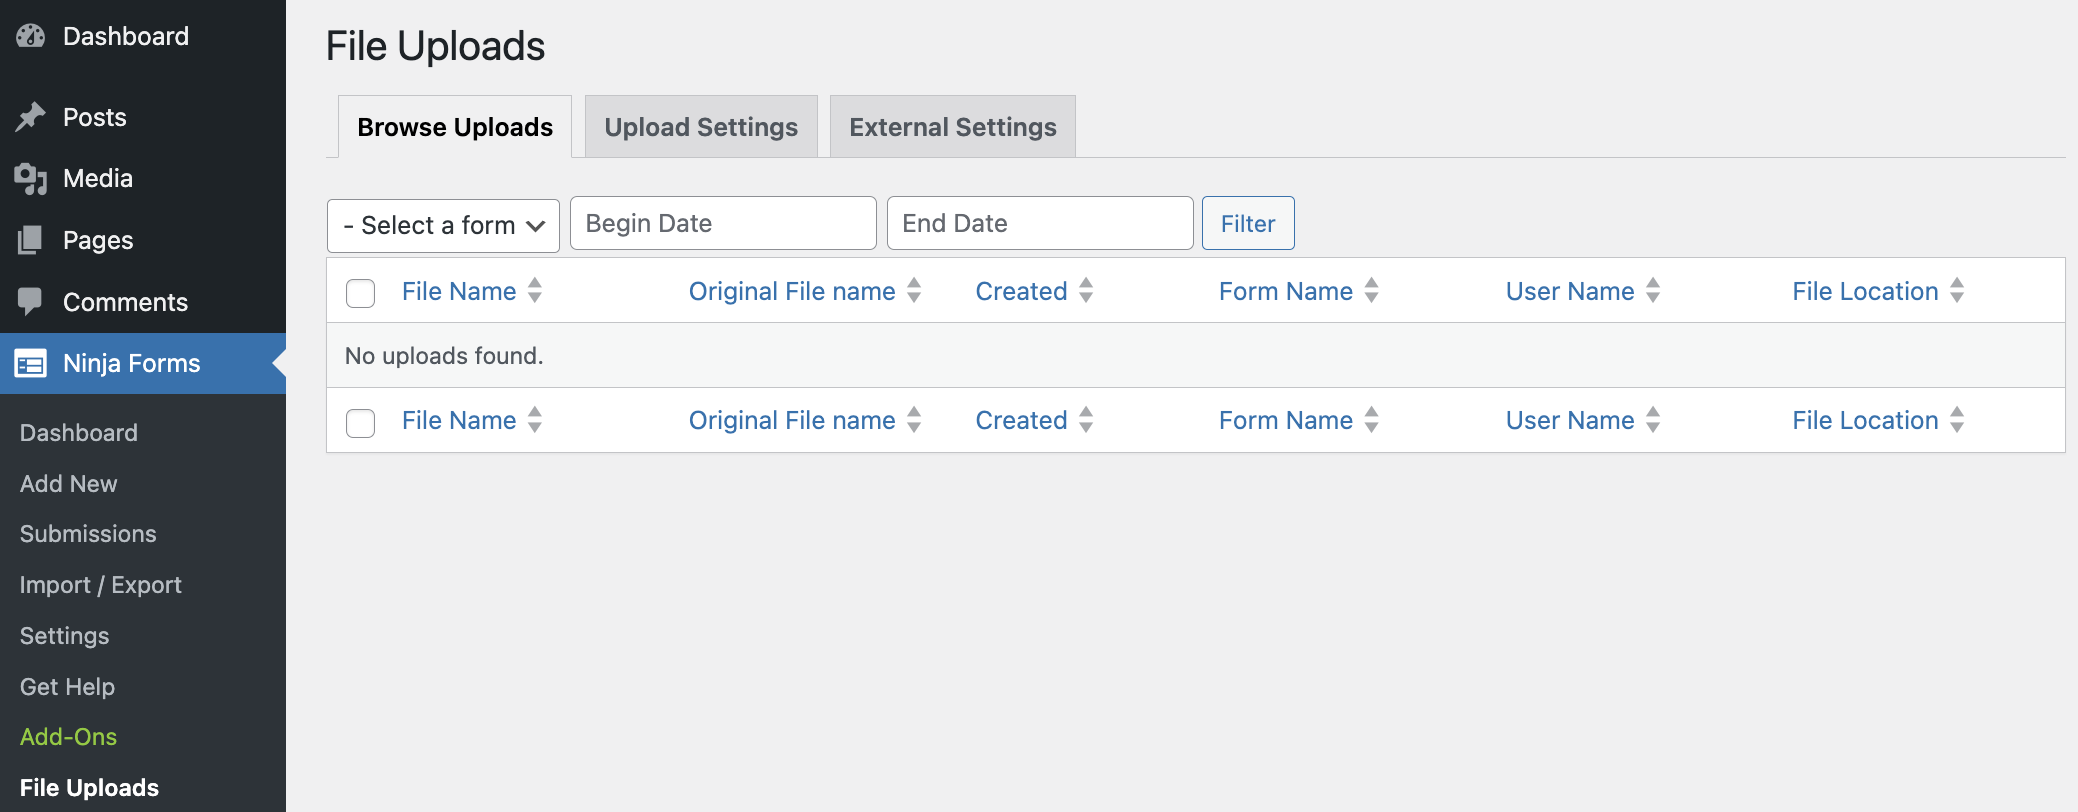Open the Select a form dropdown

(x=443, y=225)
